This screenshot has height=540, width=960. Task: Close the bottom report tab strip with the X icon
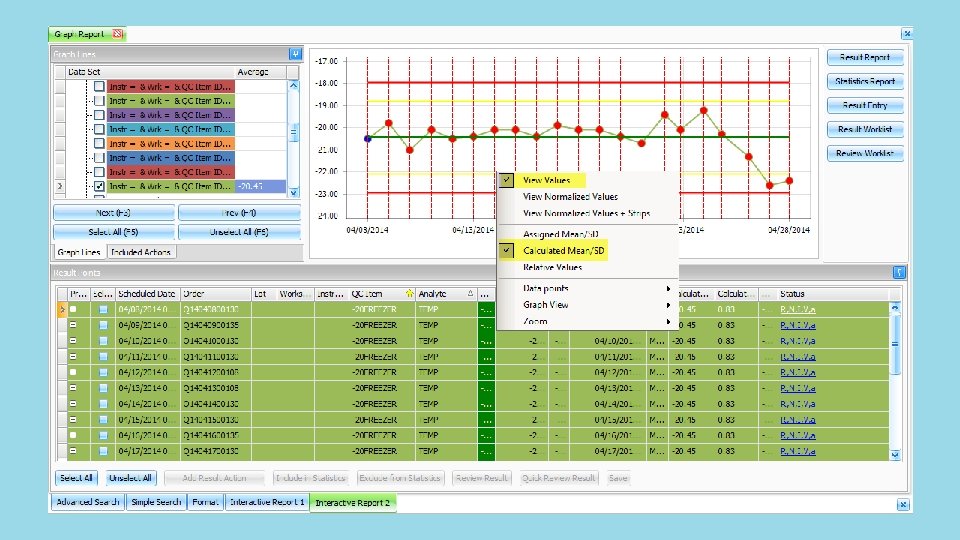pos(902,504)
